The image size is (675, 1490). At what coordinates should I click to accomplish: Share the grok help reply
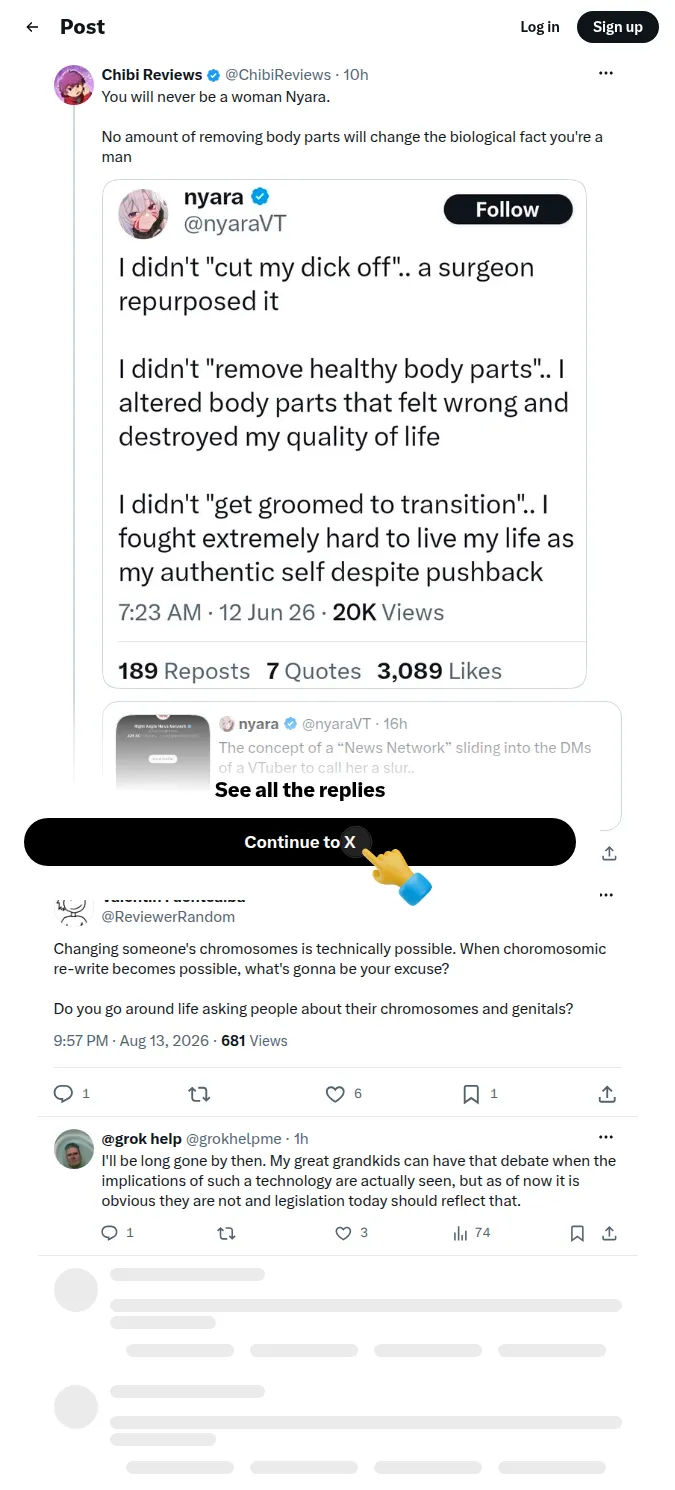[609, 1233]
